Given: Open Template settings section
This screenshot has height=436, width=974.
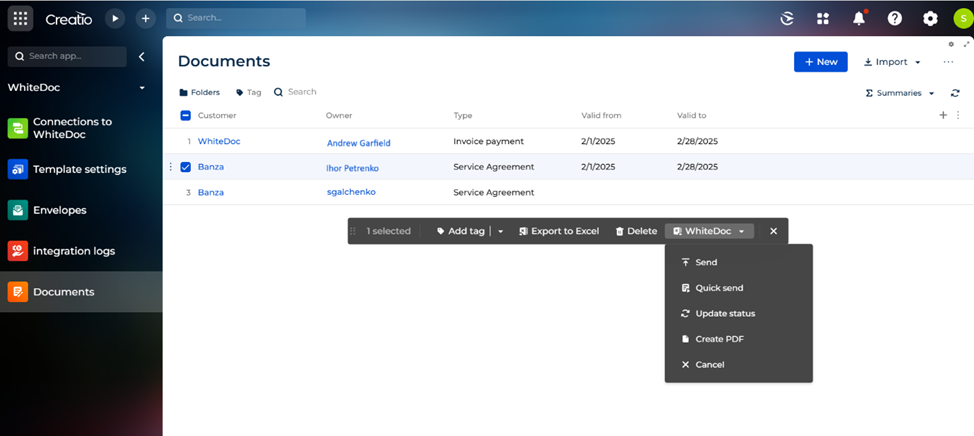Looking at the screenshot, I should pyautogui.click(x=81, y=169).
